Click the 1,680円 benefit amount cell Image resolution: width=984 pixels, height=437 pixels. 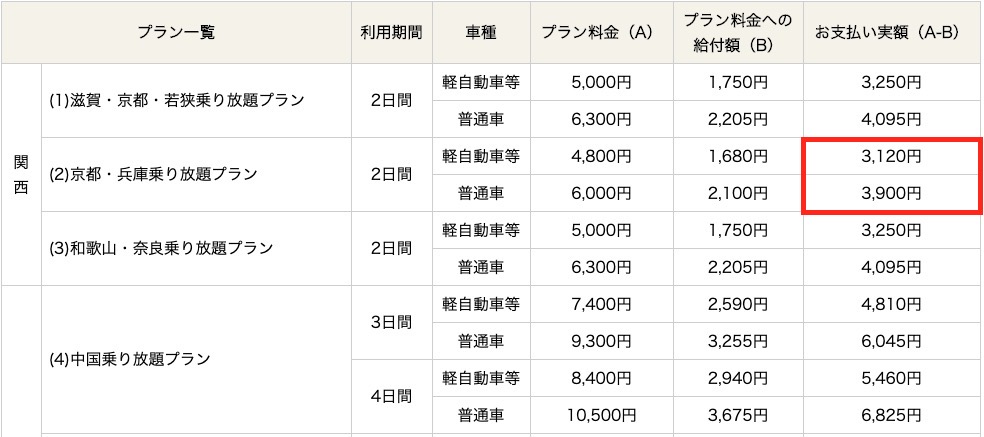coord(738,156)
